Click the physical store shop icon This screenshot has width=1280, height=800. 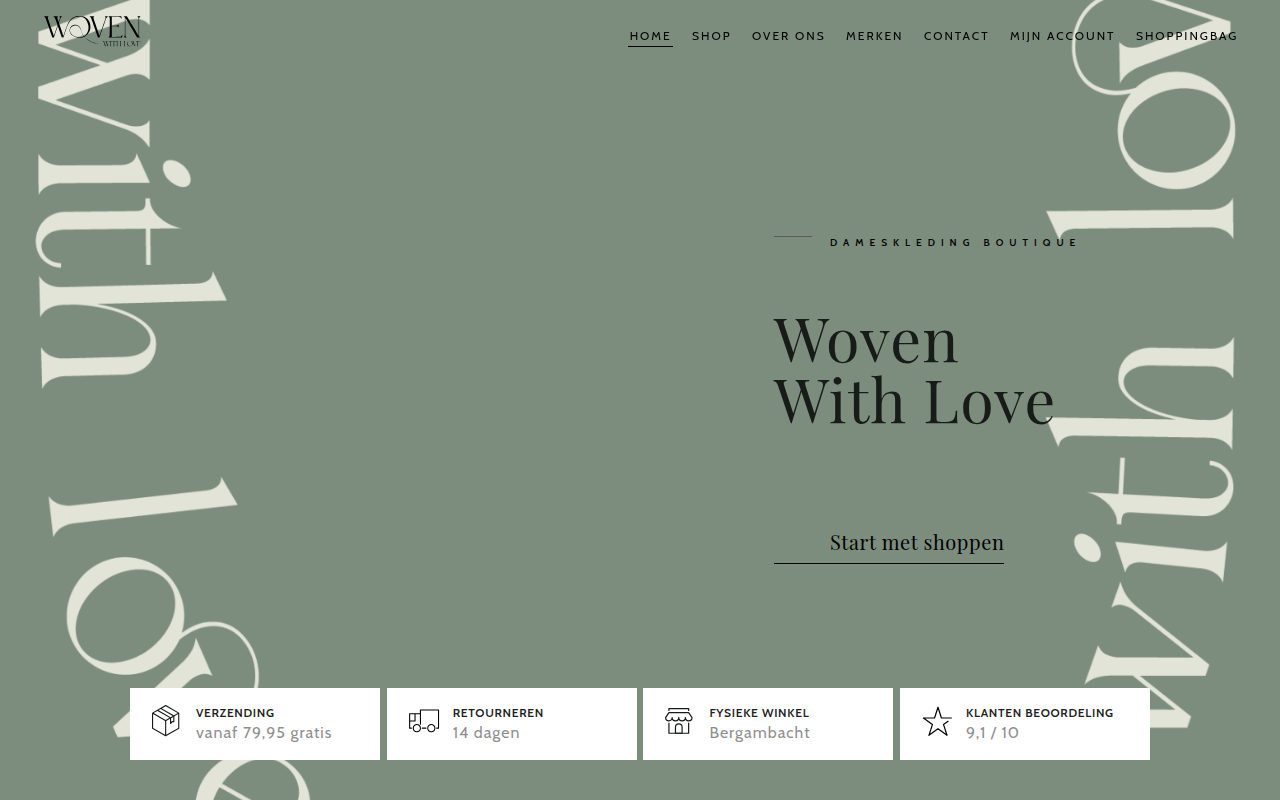[679, 720]
